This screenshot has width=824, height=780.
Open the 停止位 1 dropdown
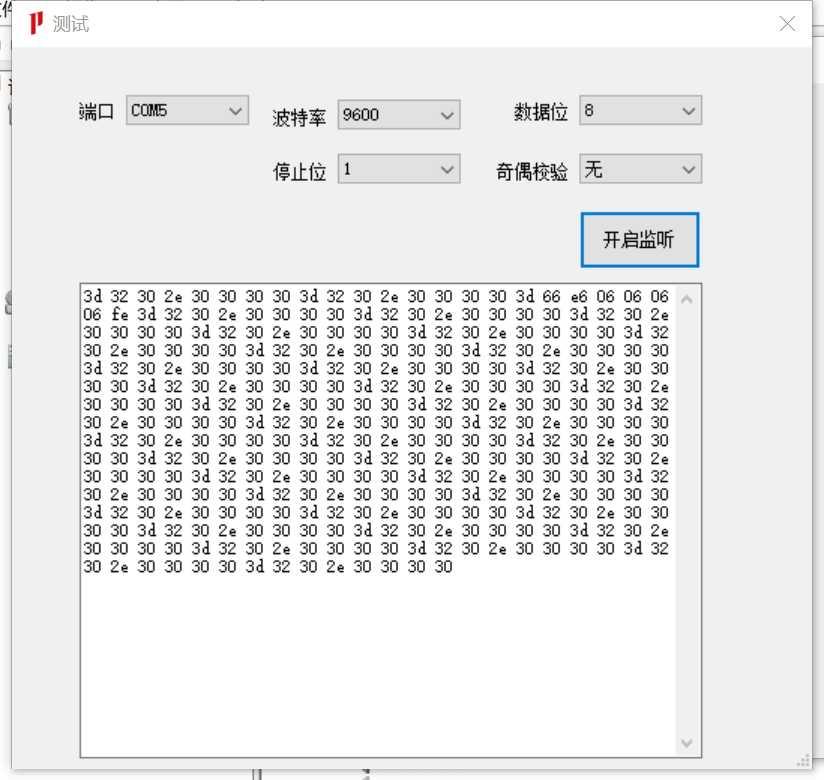click(x=399, y=169)
